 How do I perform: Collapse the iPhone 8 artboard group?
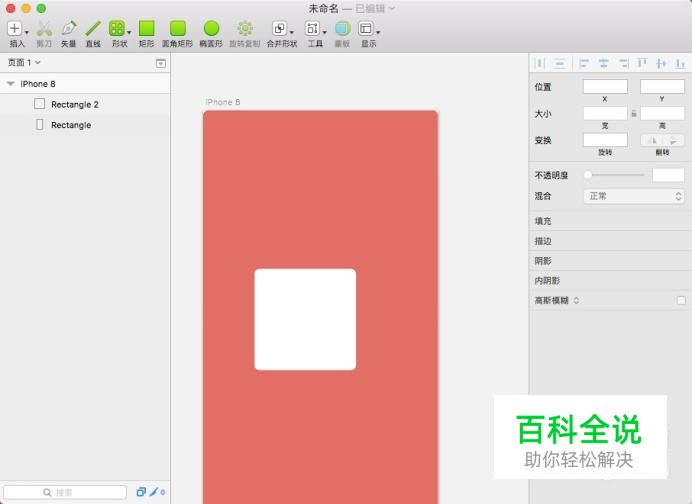pyautogui.click(x=11, y=83)
